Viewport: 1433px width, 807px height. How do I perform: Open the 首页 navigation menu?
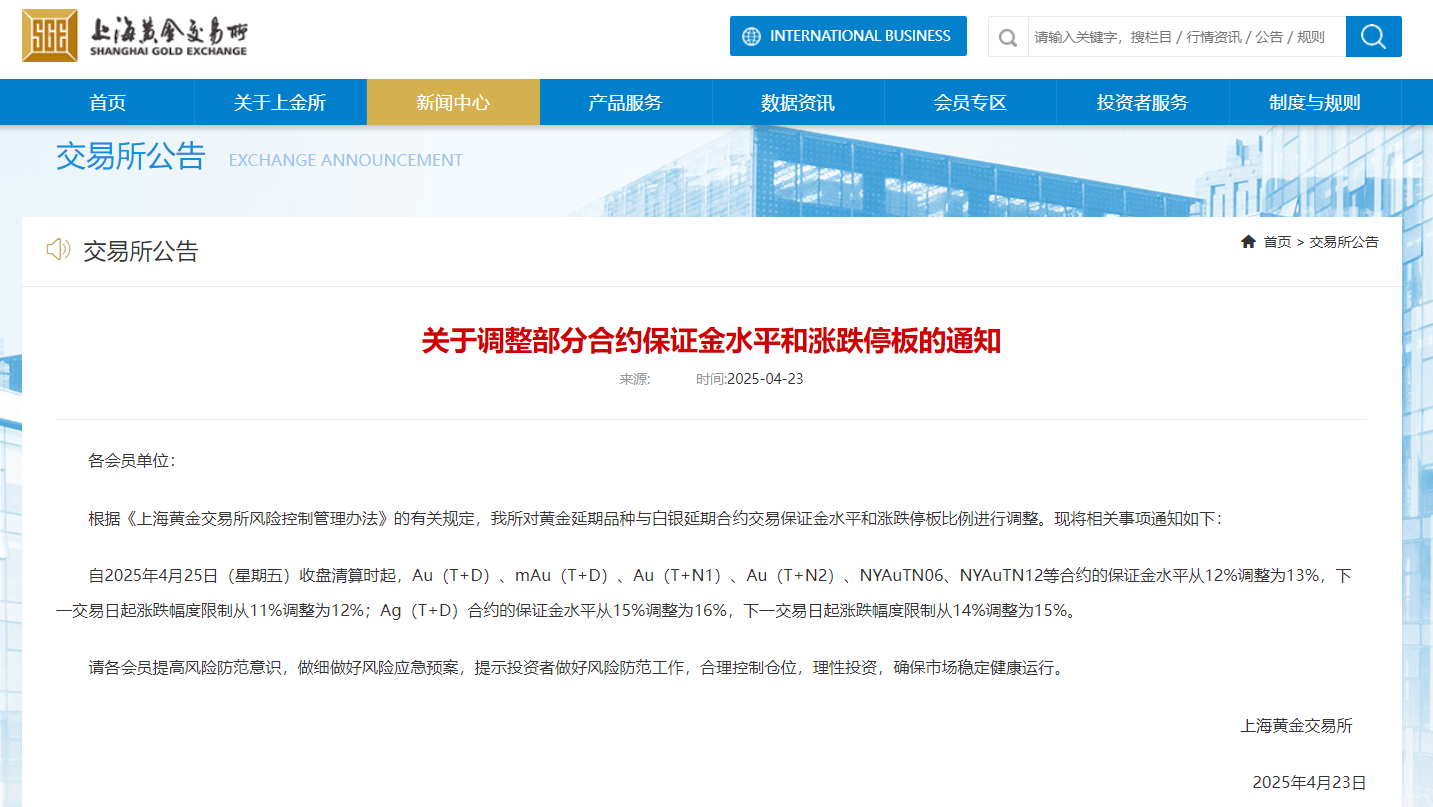click(108, 102)
